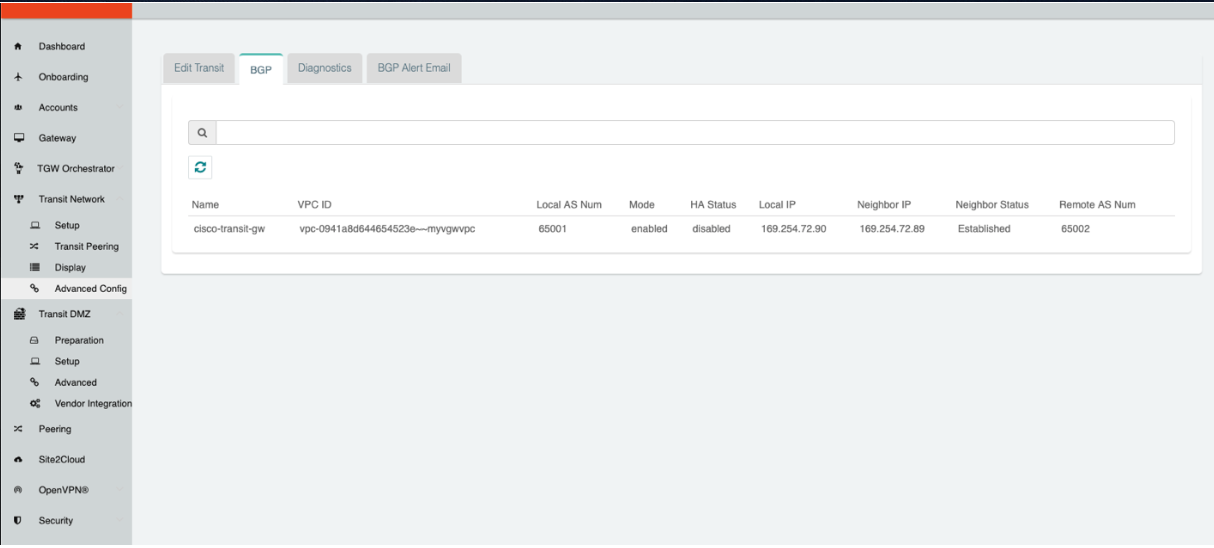Click inside the BGP search field

(x=694, y=133)
